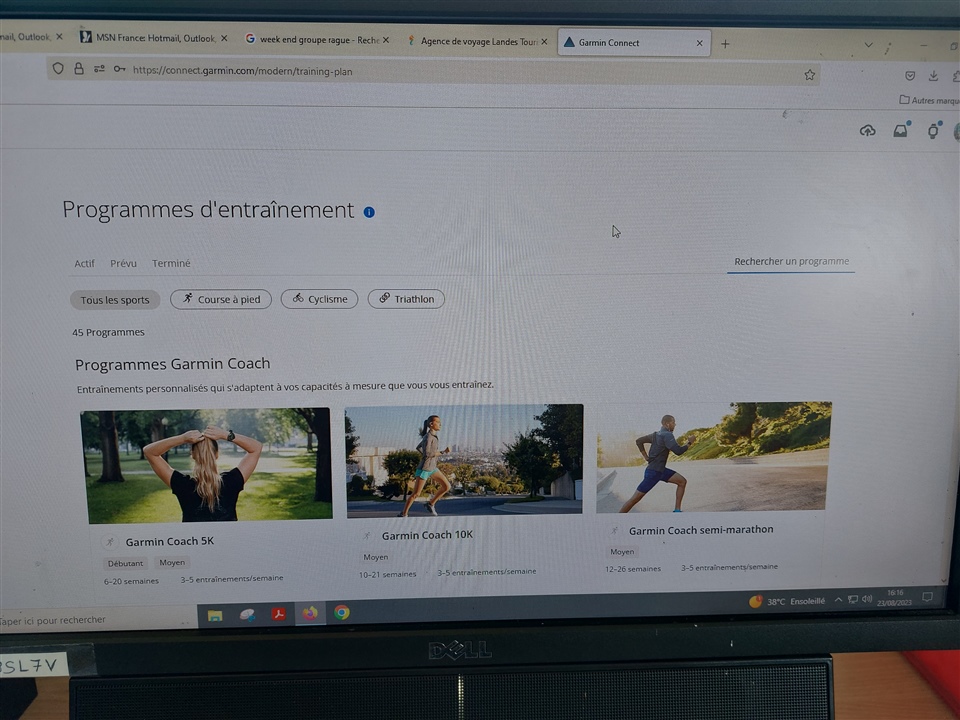Open the Firefox downloads icon
The width and height of the screenshot is (960, 720).
(x=933, y=76)
